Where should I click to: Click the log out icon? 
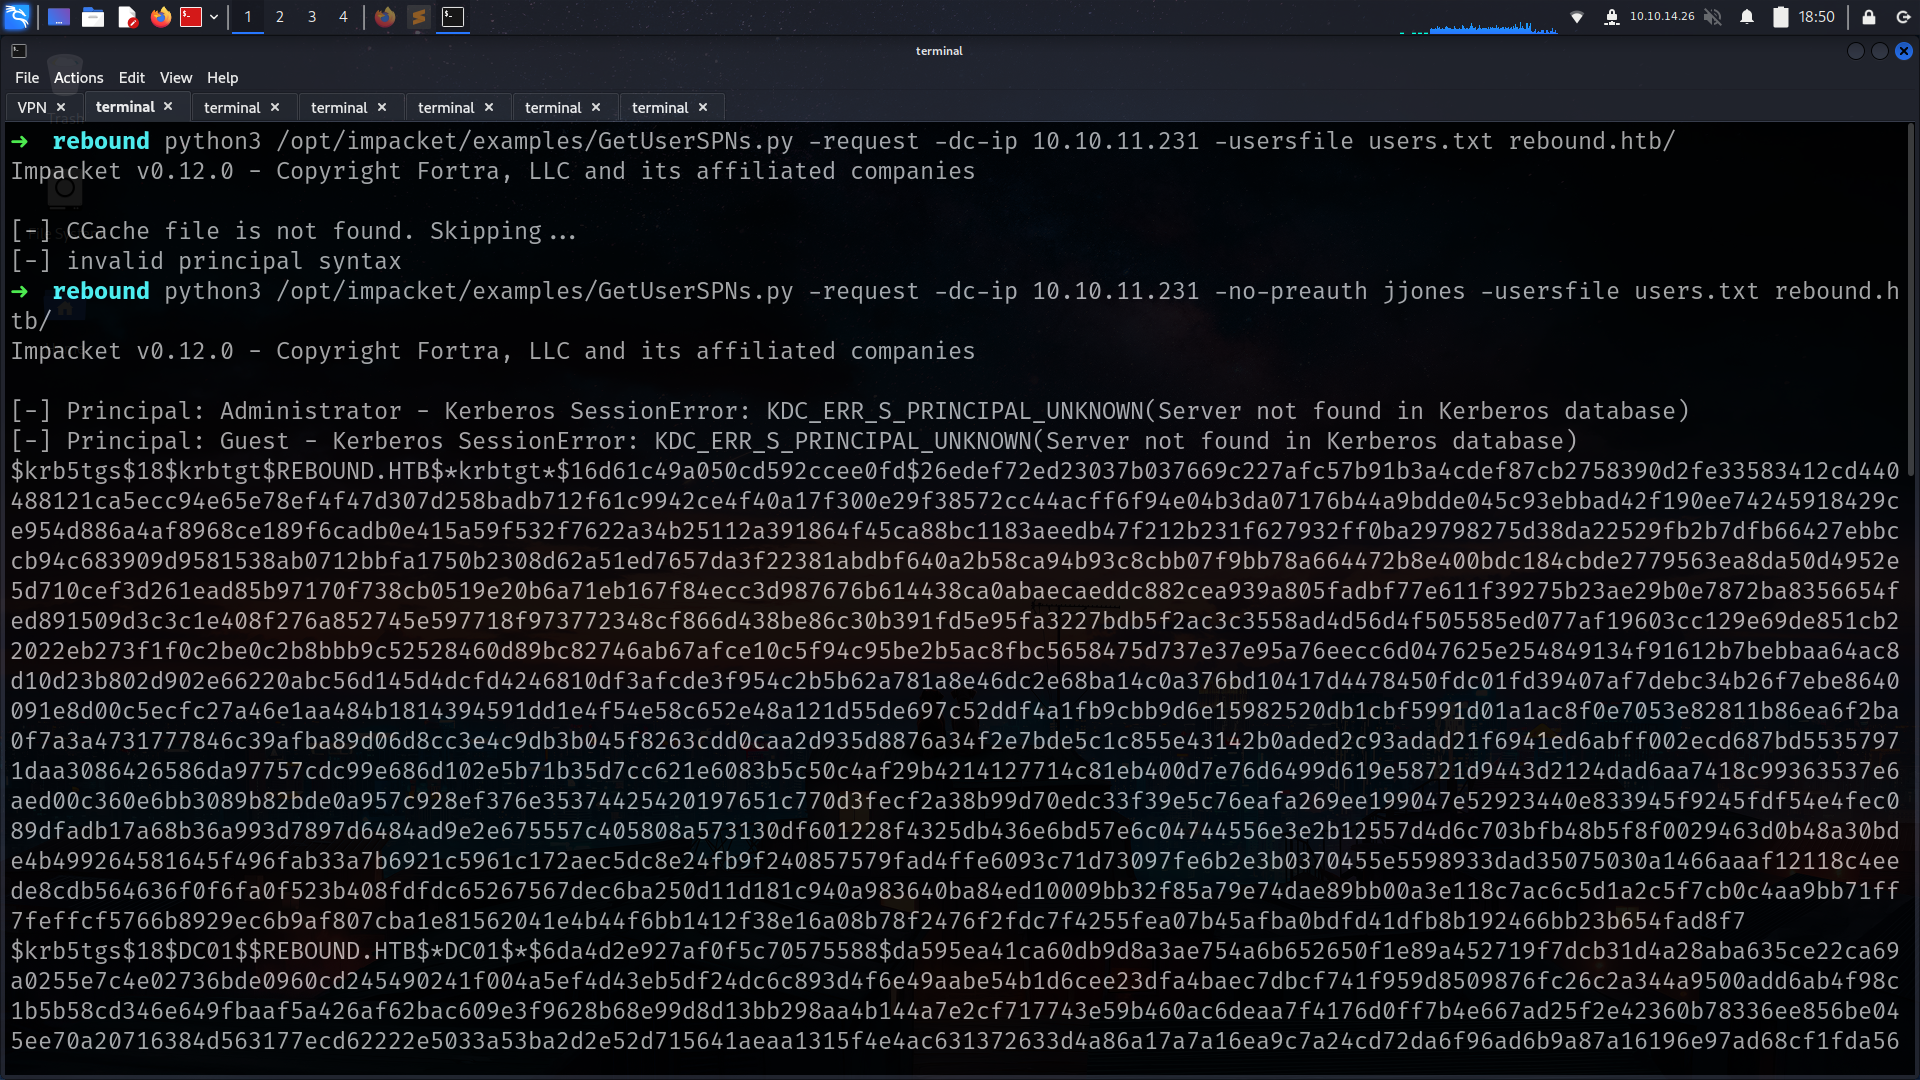(x=1902, y=17)
